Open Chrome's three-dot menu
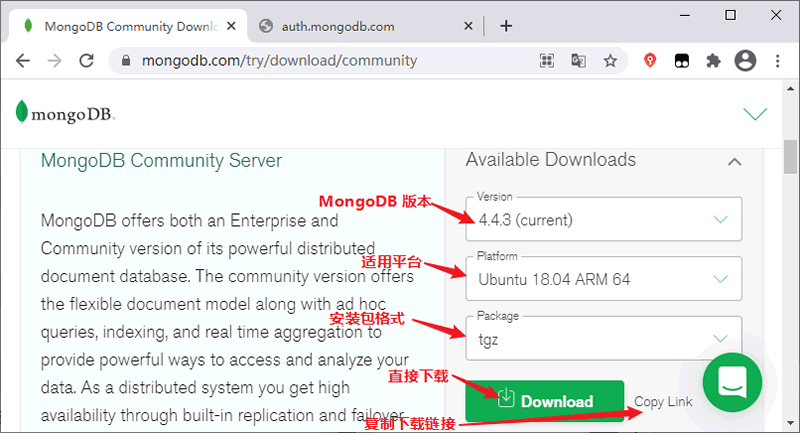800x433 pixels. [778, 61]
